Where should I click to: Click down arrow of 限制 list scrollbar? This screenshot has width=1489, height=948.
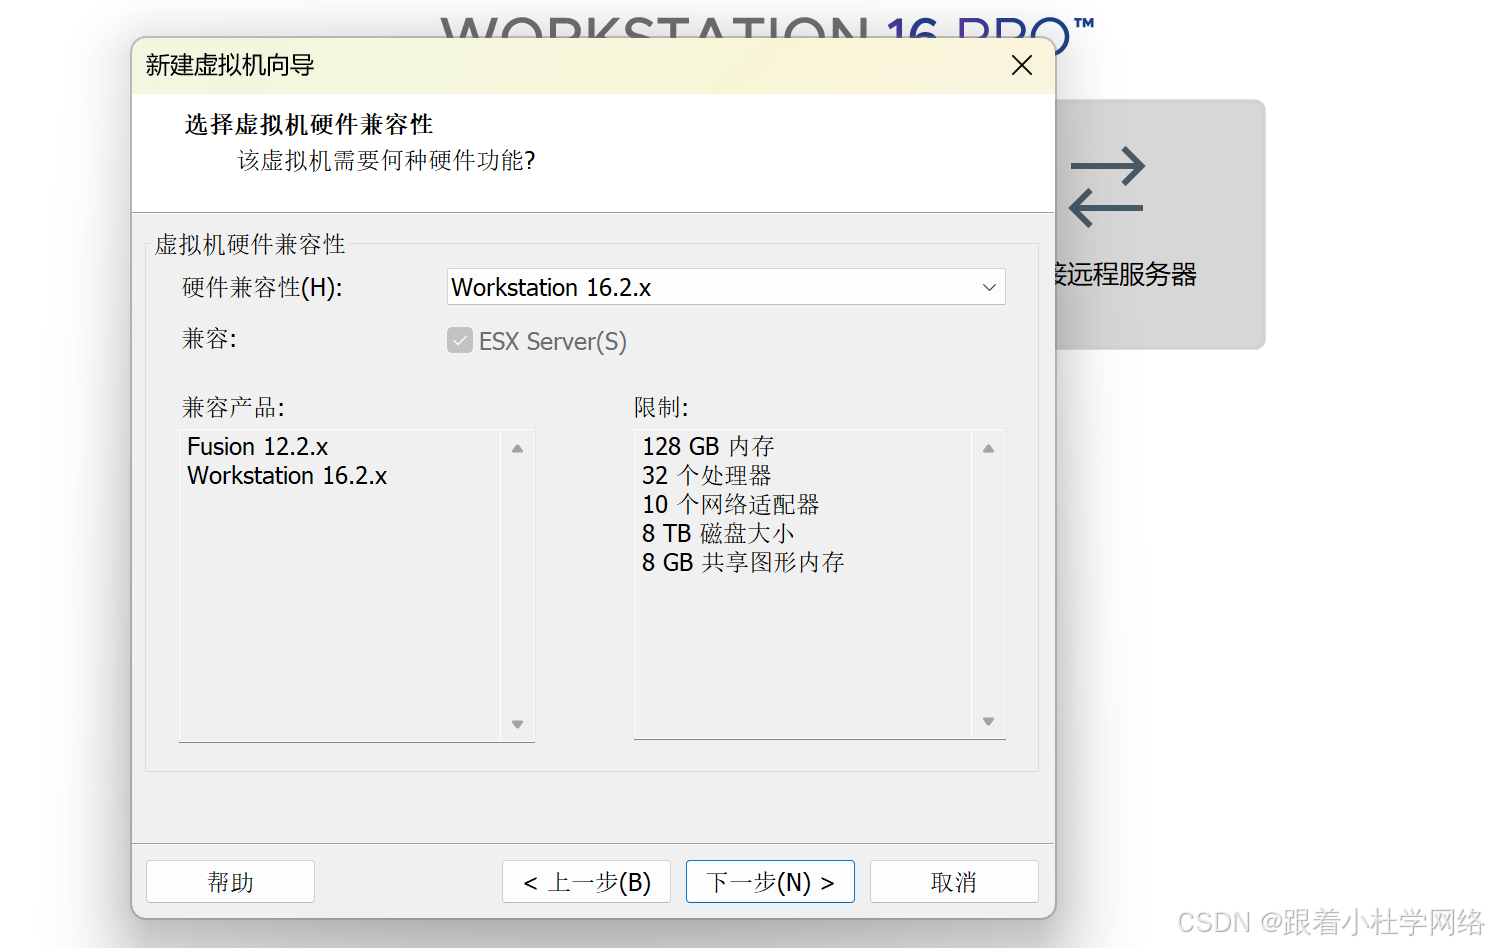point(988,721)
